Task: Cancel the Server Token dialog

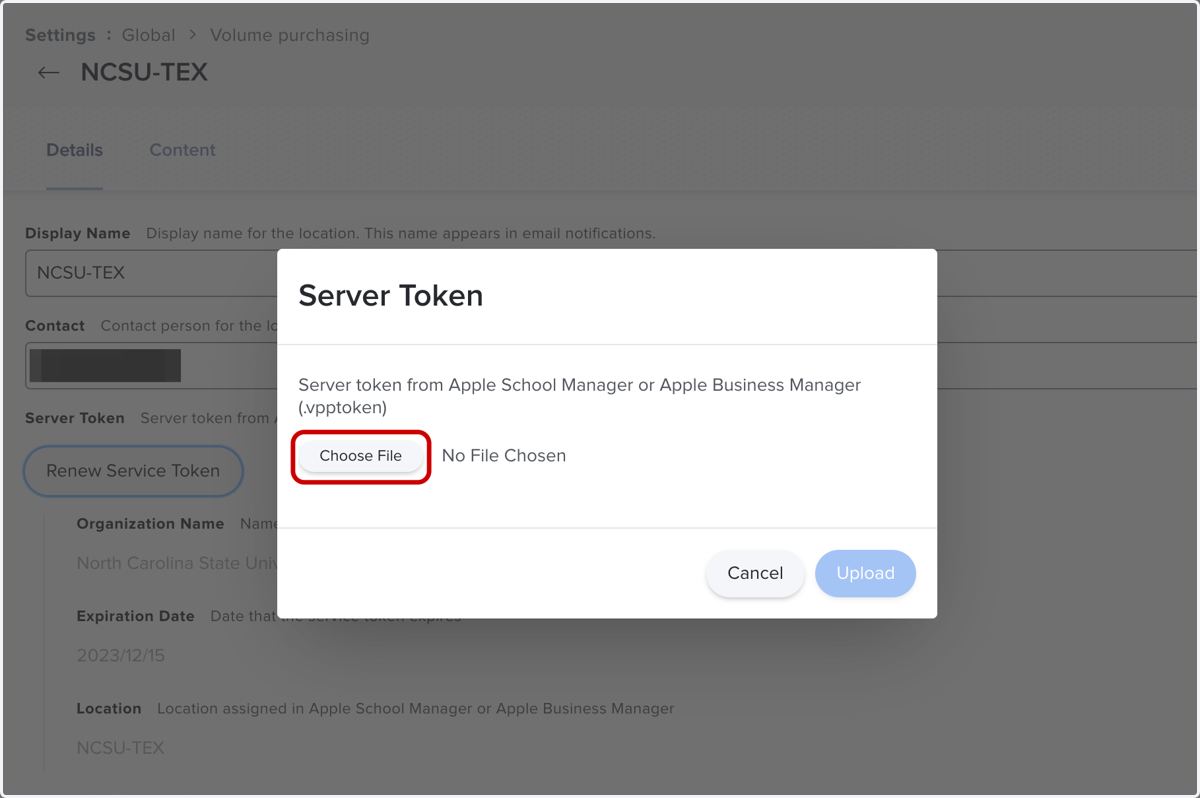Action: (x=755, y=573)
